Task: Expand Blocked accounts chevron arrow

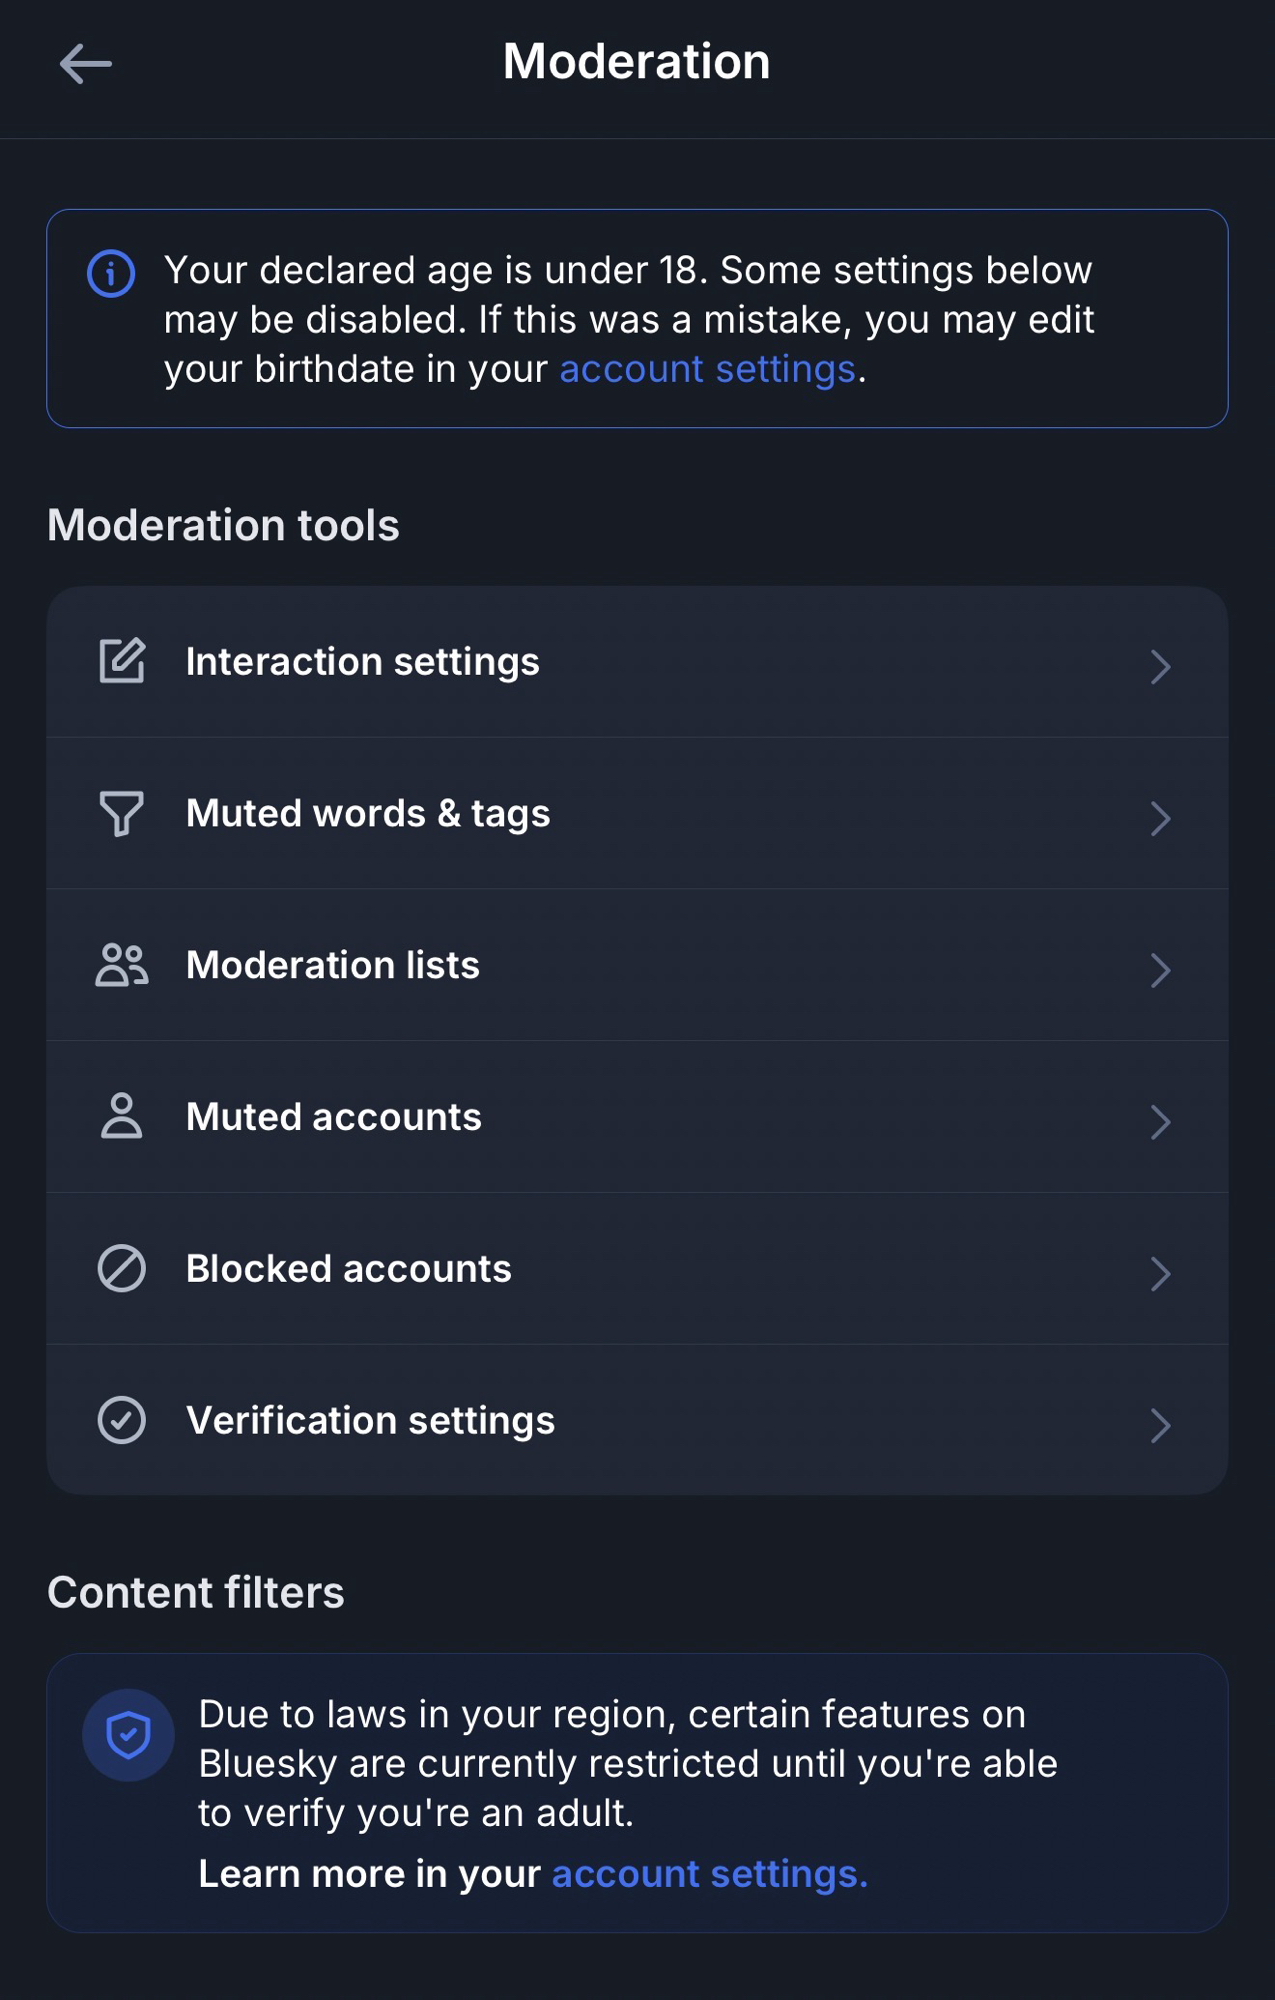Action: (1160, 1274)
